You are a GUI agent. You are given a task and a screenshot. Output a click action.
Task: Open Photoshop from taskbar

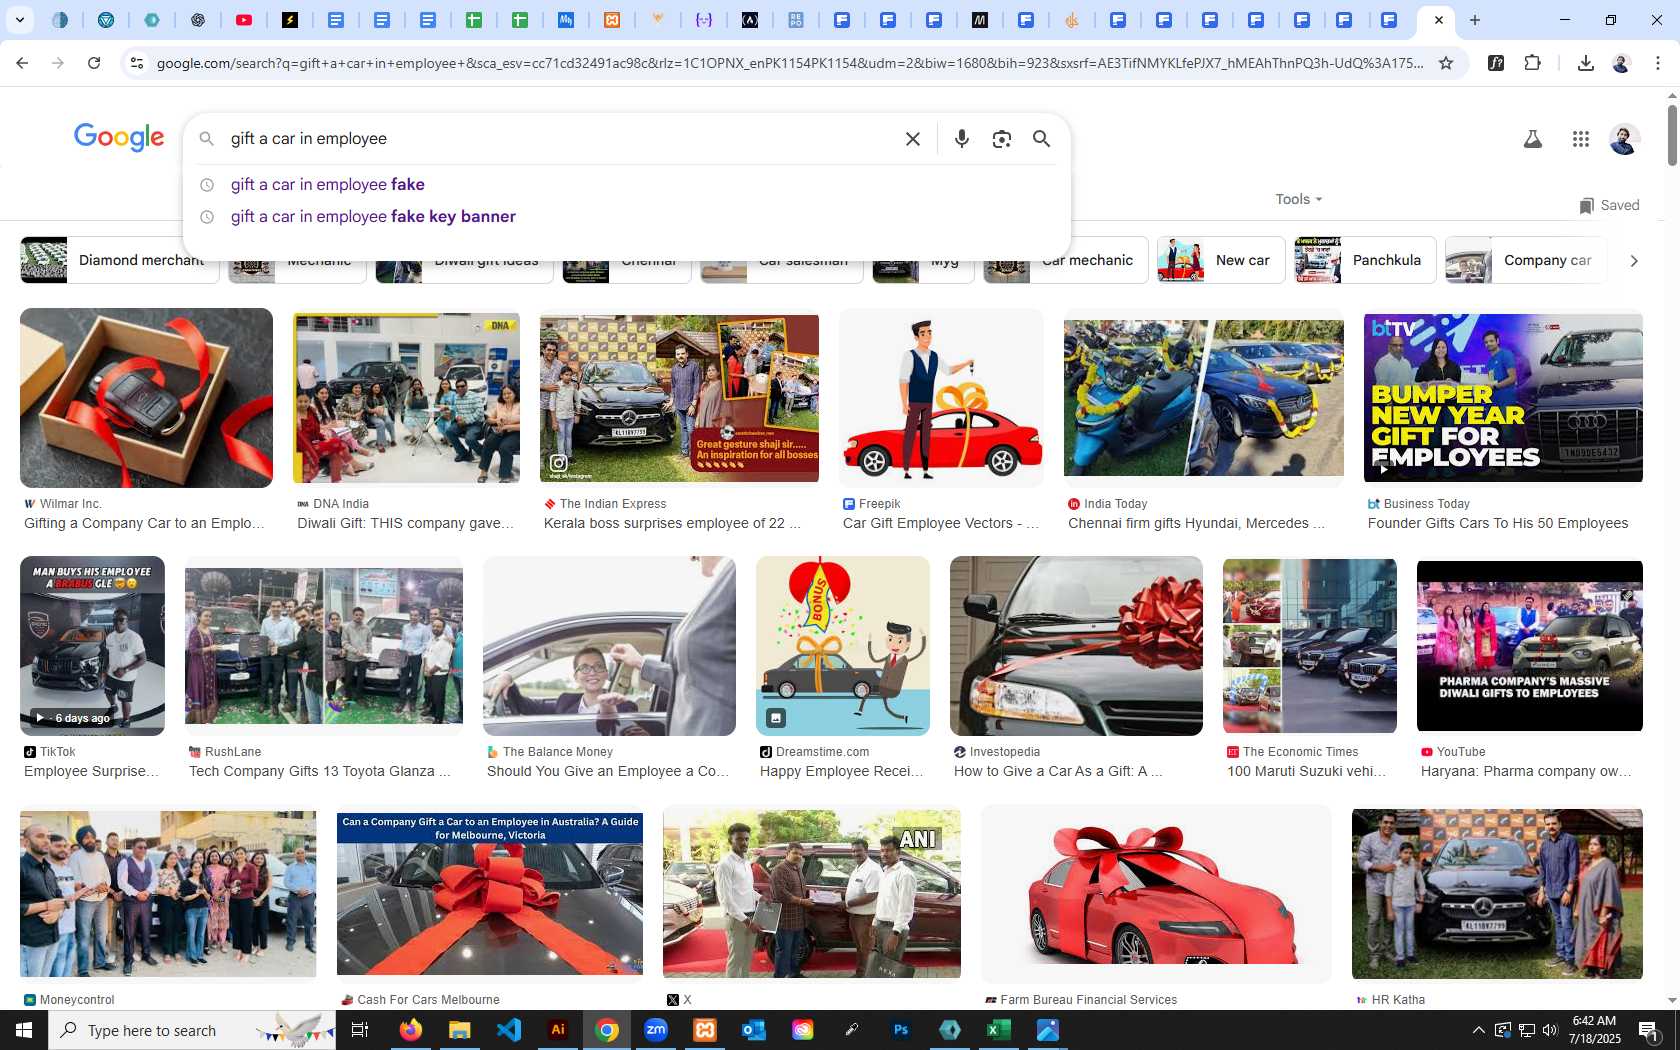(901, 1030)
